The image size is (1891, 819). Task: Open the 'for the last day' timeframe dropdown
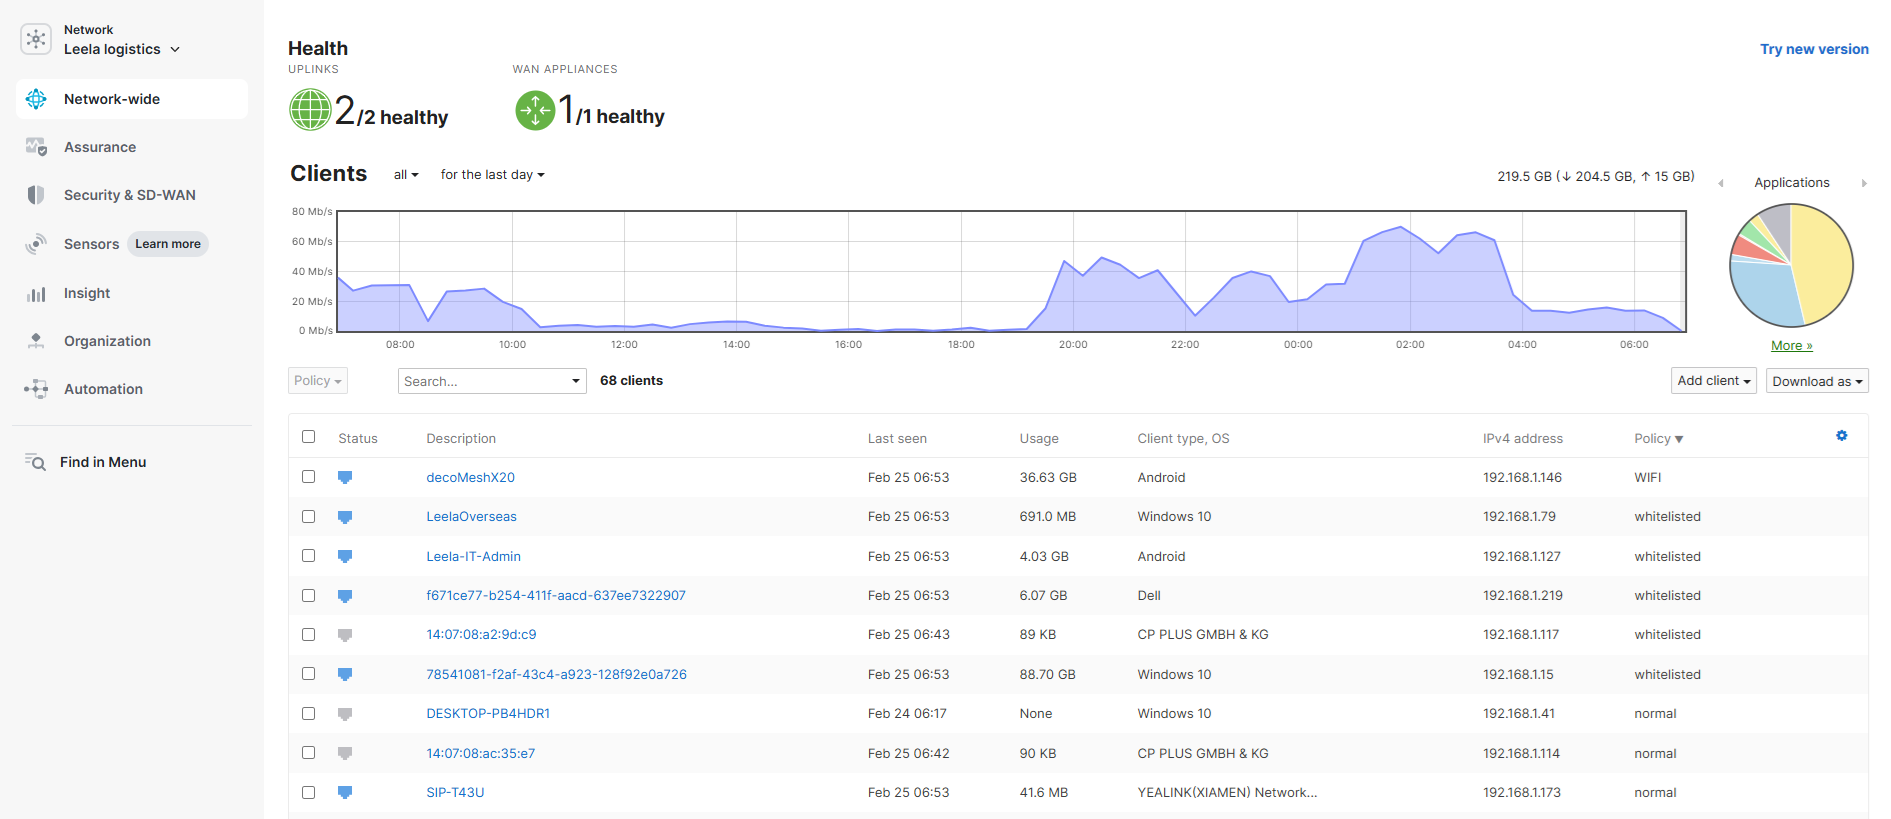coord(492,175)
